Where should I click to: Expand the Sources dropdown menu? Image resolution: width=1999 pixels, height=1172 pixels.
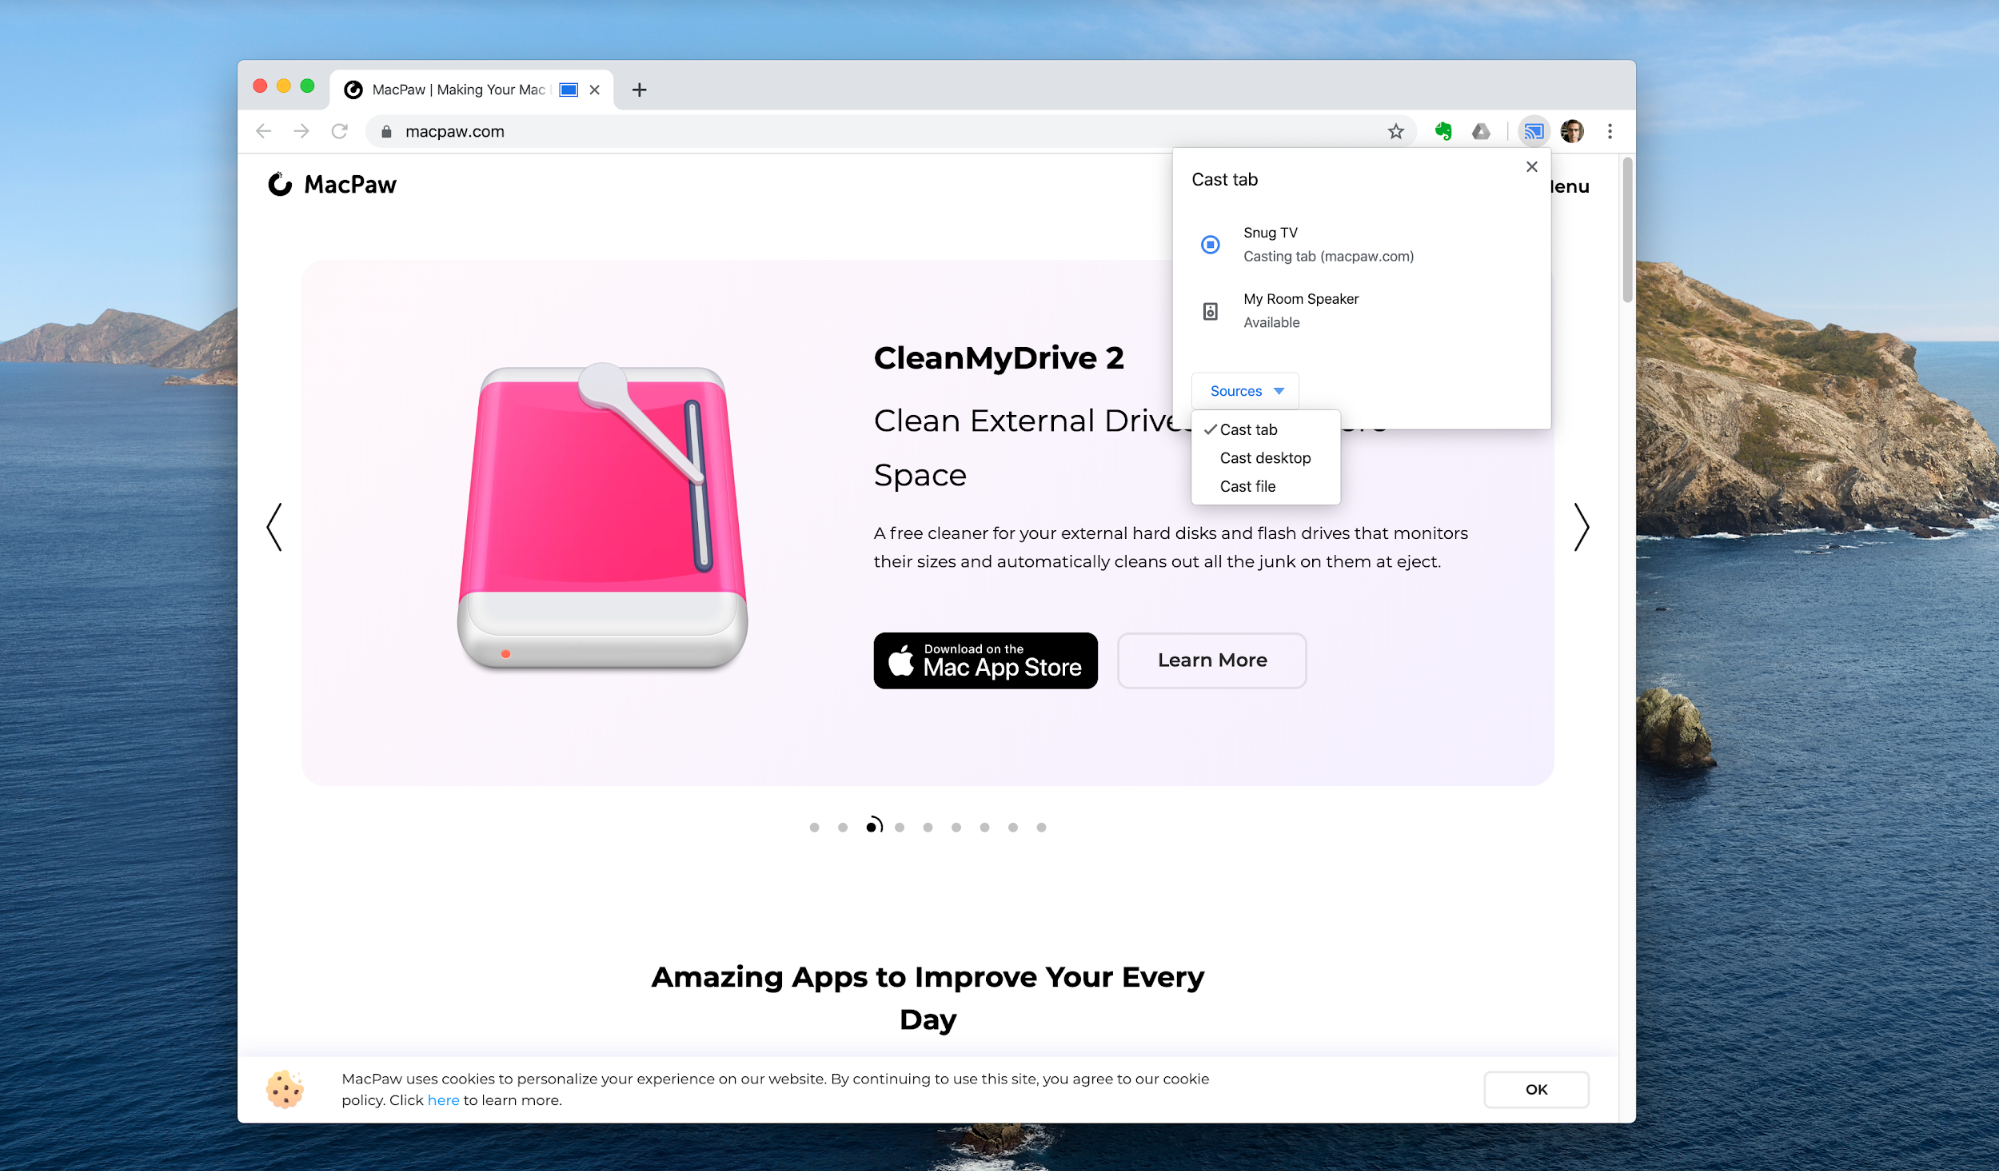click(1244, 389)
